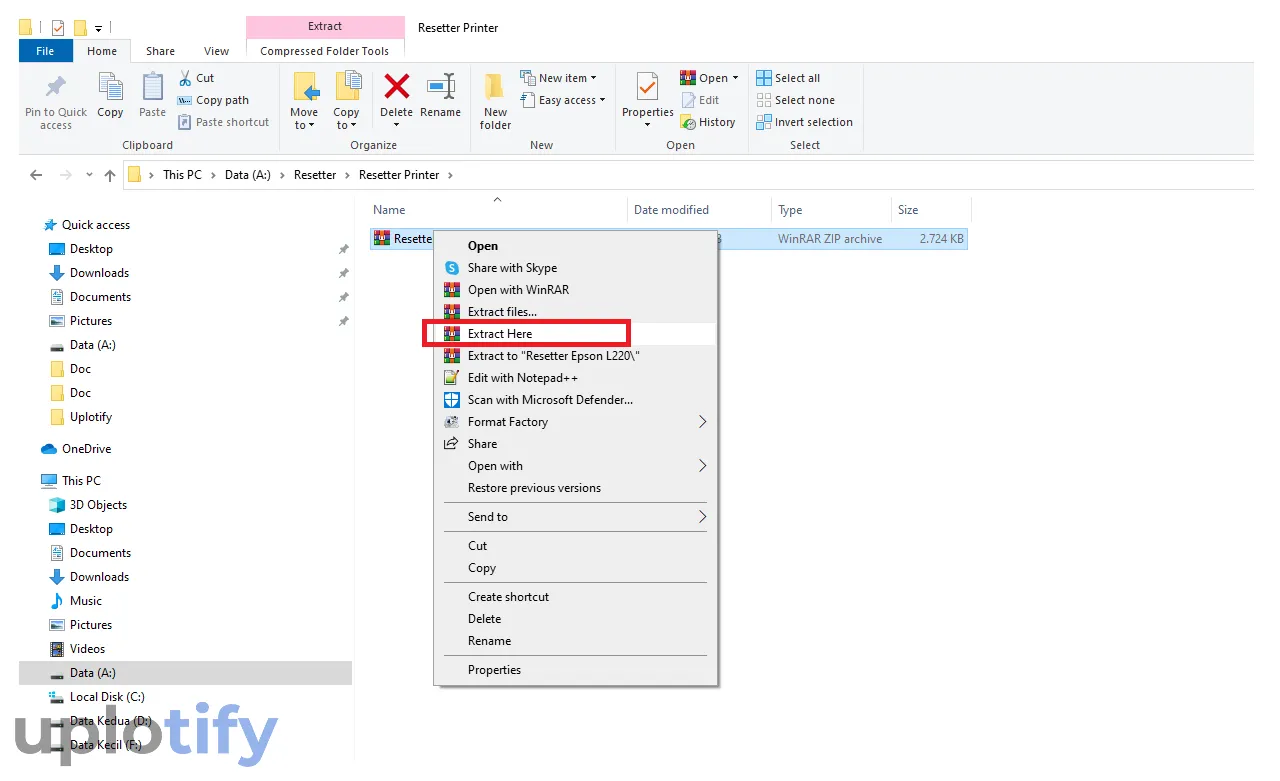1280x781 pixels.
Task: Click Select none in the ribbon
Action: tap(795, 100)
